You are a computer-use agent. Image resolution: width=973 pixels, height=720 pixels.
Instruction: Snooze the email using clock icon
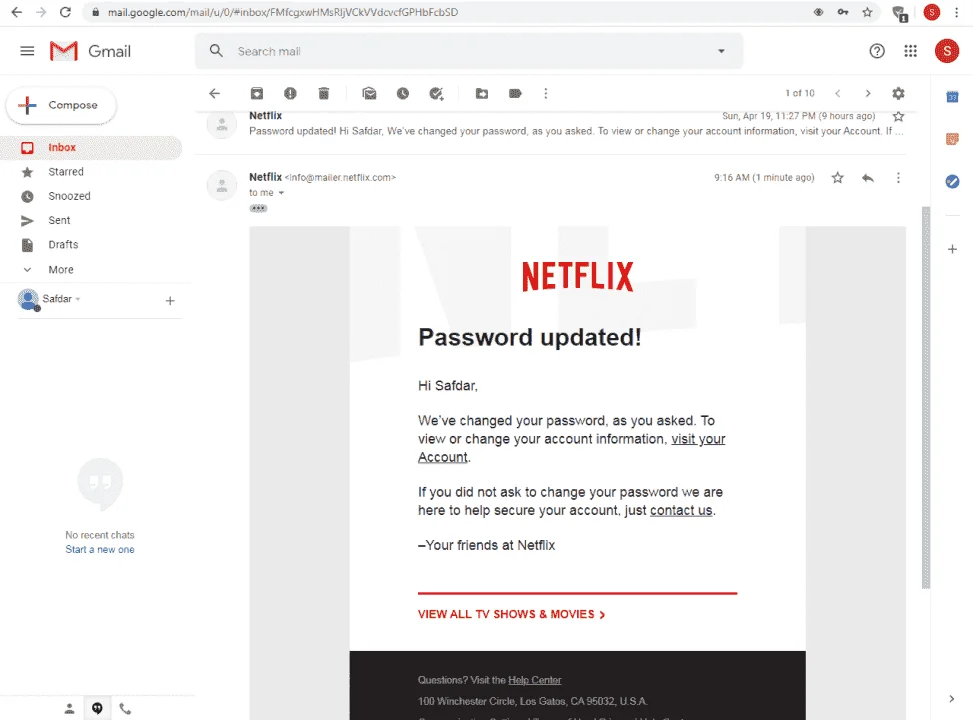[403, 94]
